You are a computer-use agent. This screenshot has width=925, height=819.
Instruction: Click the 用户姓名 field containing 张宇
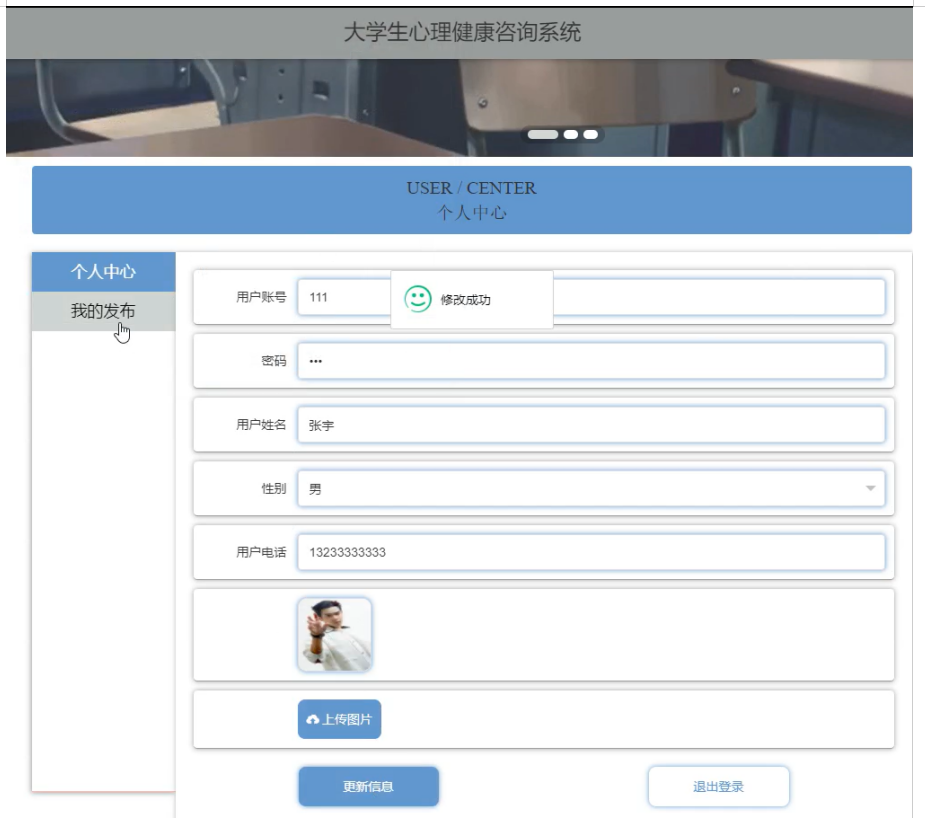[x=591, y=425]
